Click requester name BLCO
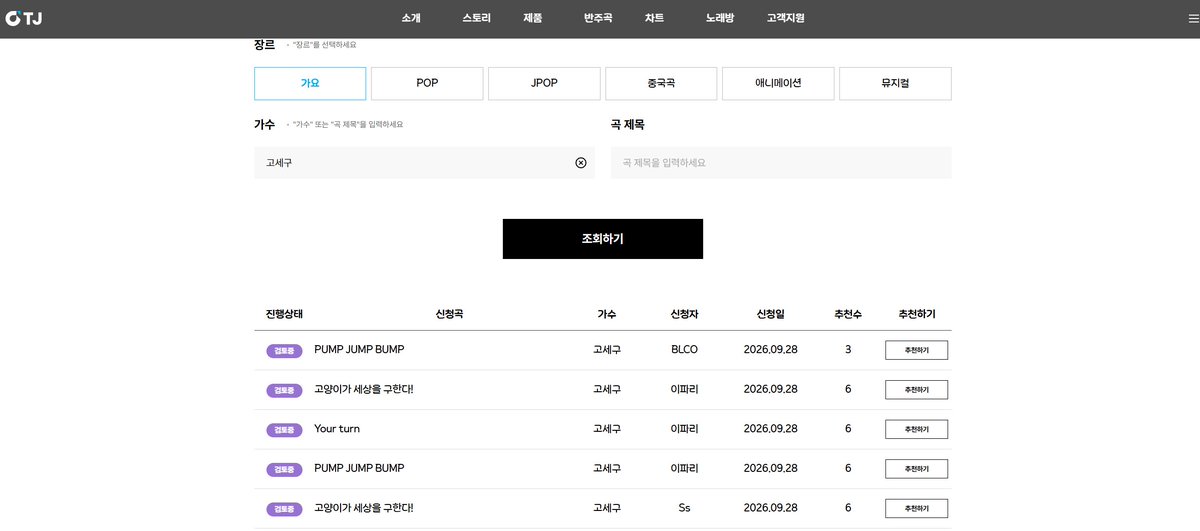Screen dimensions: 1200x531 (x=684, y=350)
